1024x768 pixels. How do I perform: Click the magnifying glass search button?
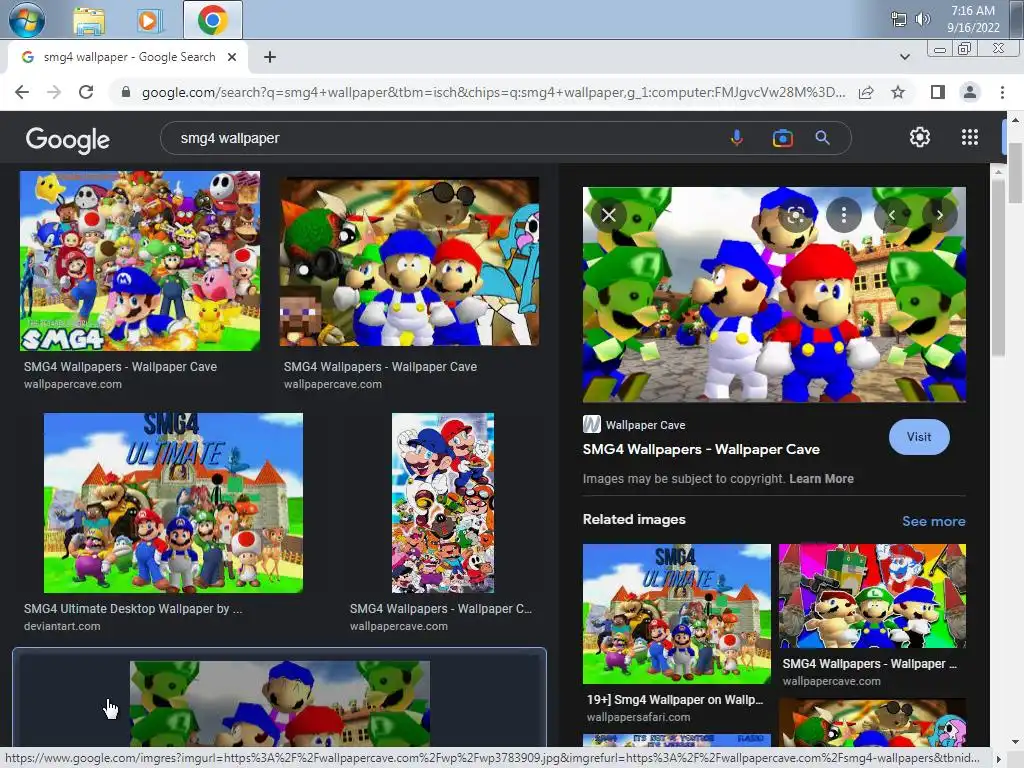[822, 138]
